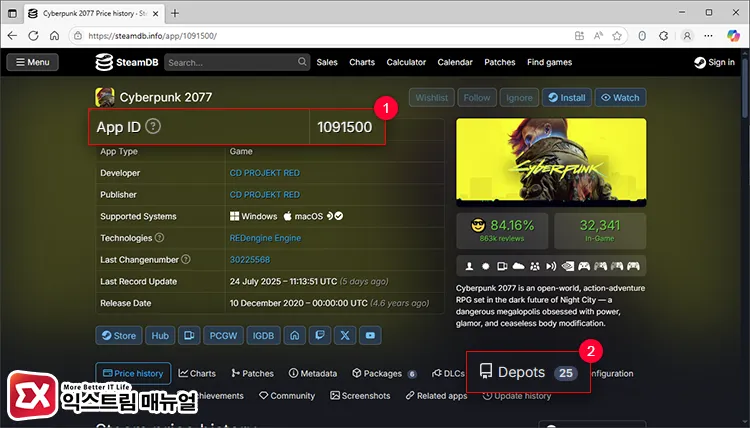Open the browser profile icon

coord(687,36)
